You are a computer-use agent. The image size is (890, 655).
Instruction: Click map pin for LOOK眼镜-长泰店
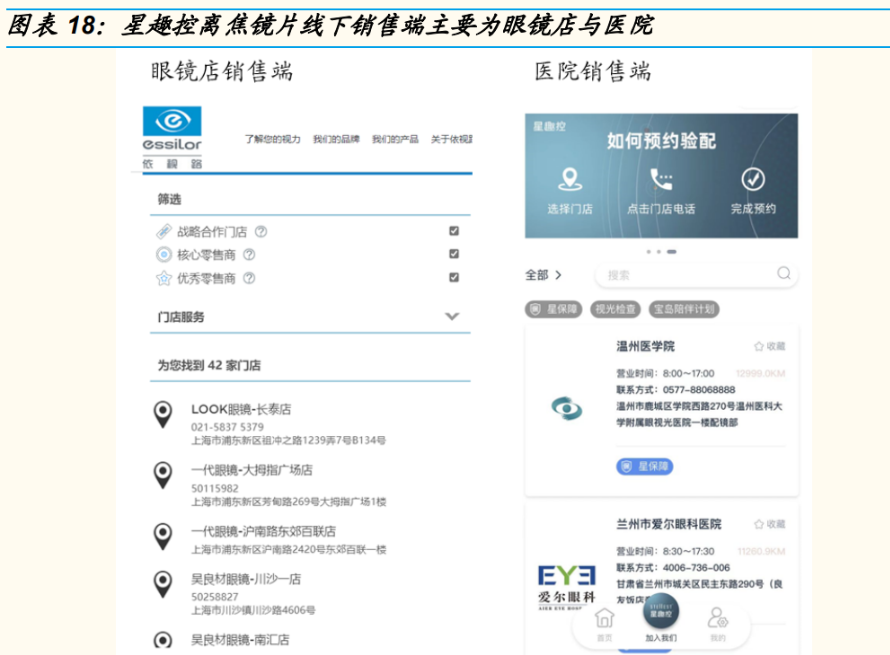163,414
